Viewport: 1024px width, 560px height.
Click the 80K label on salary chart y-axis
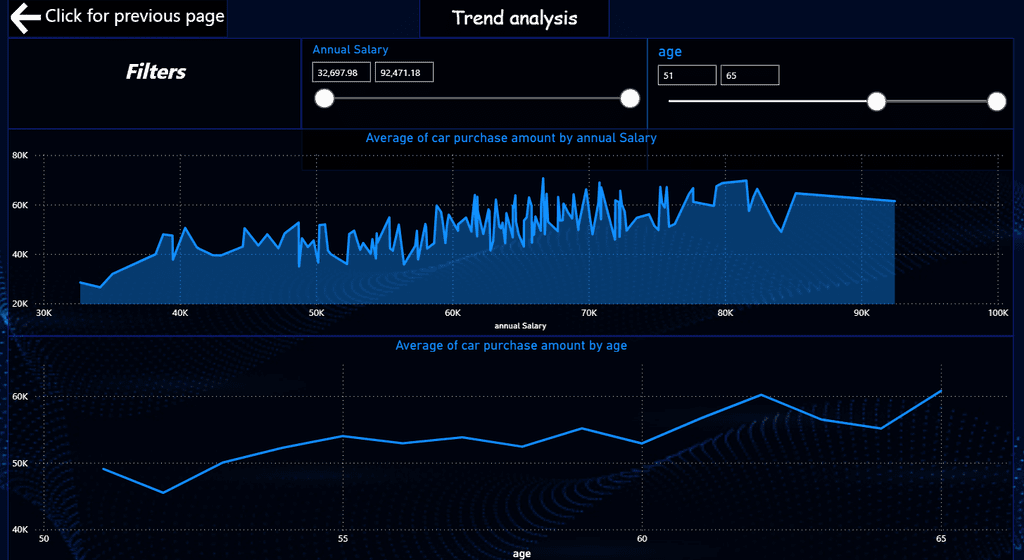[20, 155]
